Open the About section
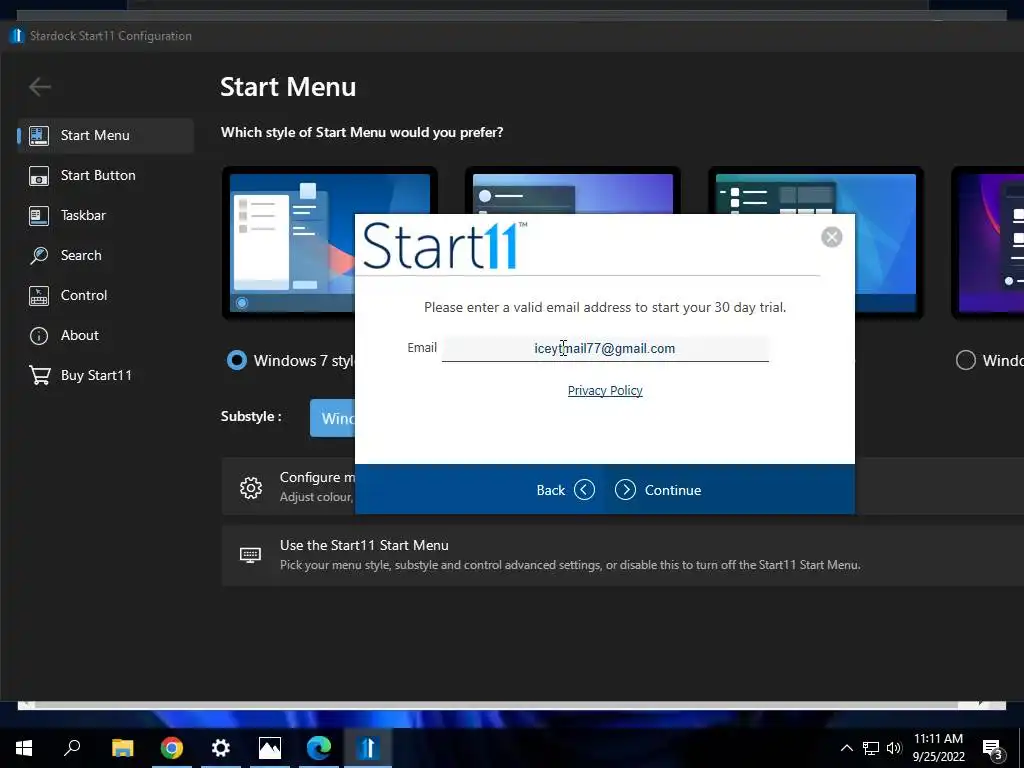Viewport: 1024px width, 768px height. tap(106, 335)
